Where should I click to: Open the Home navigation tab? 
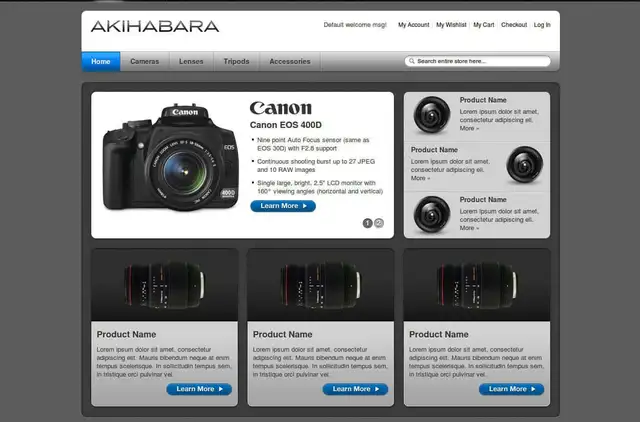[101, 62]
